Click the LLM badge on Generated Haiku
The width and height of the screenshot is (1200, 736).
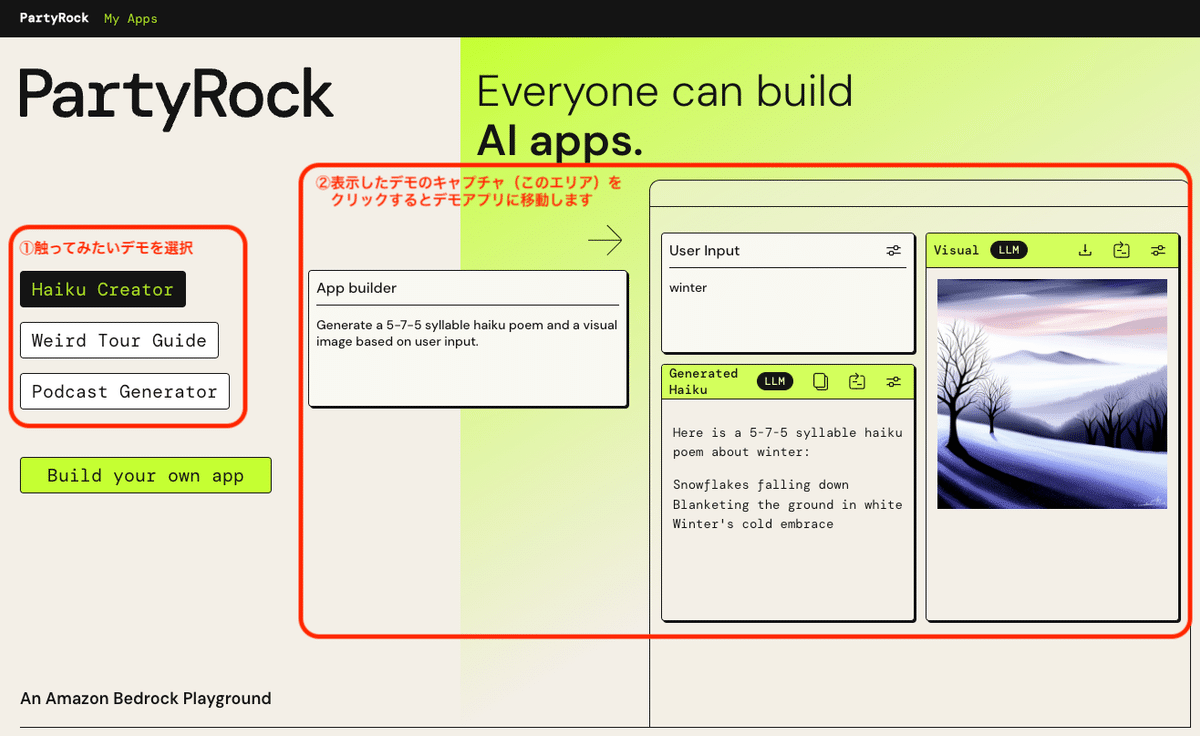point(775,381)
